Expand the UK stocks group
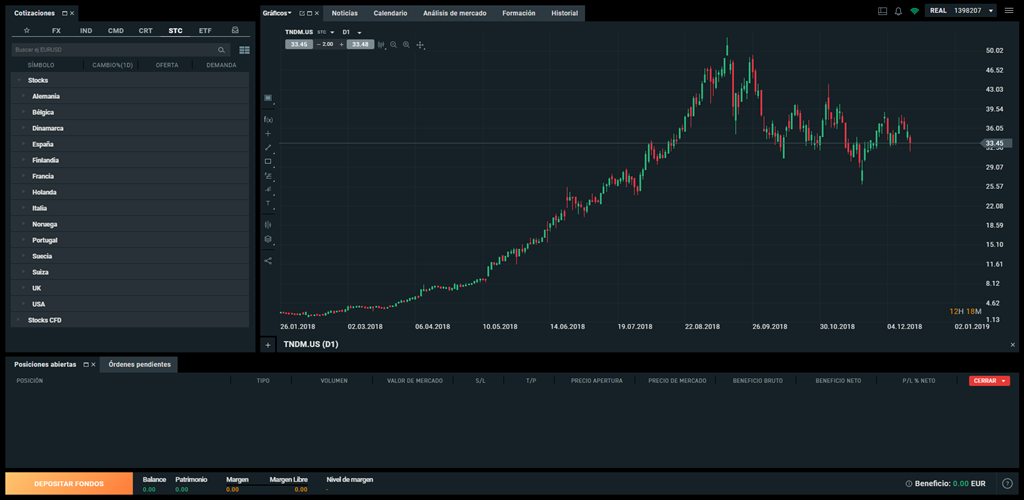This screenshot has width=1024, height=500. point(24,288)
